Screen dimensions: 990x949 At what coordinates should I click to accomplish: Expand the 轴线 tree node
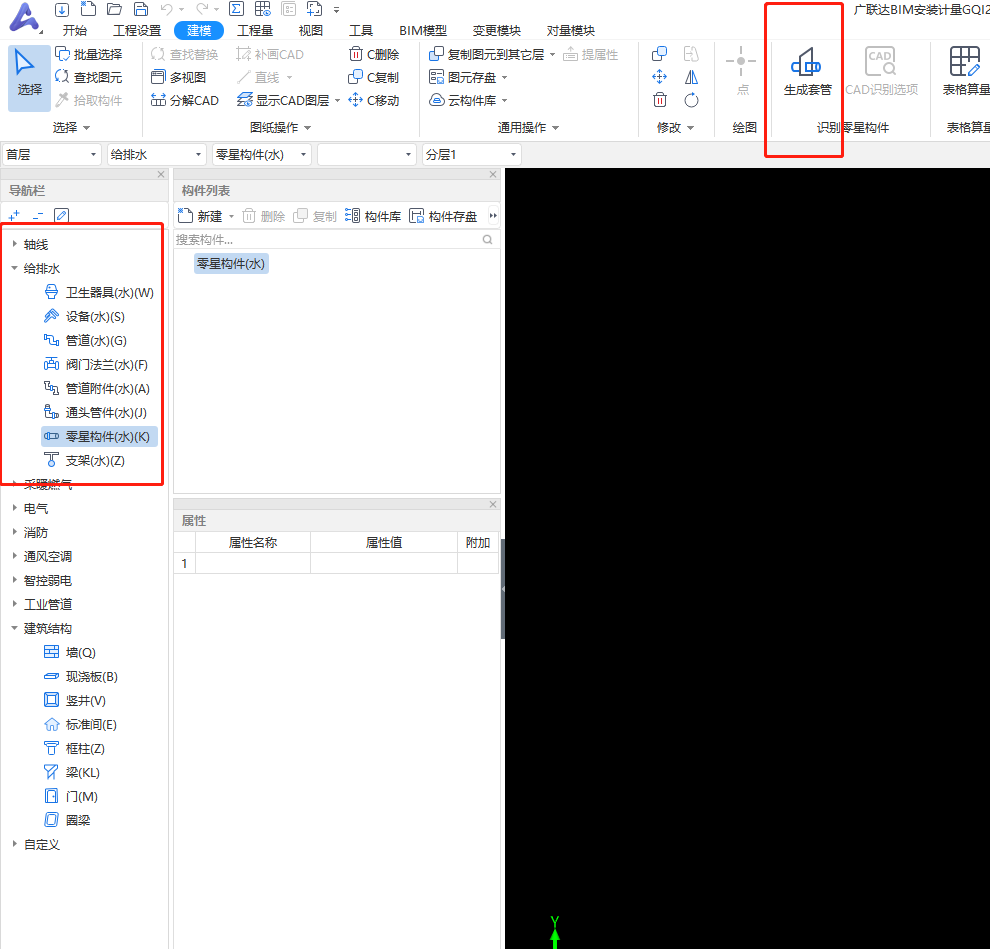[15, 243]
